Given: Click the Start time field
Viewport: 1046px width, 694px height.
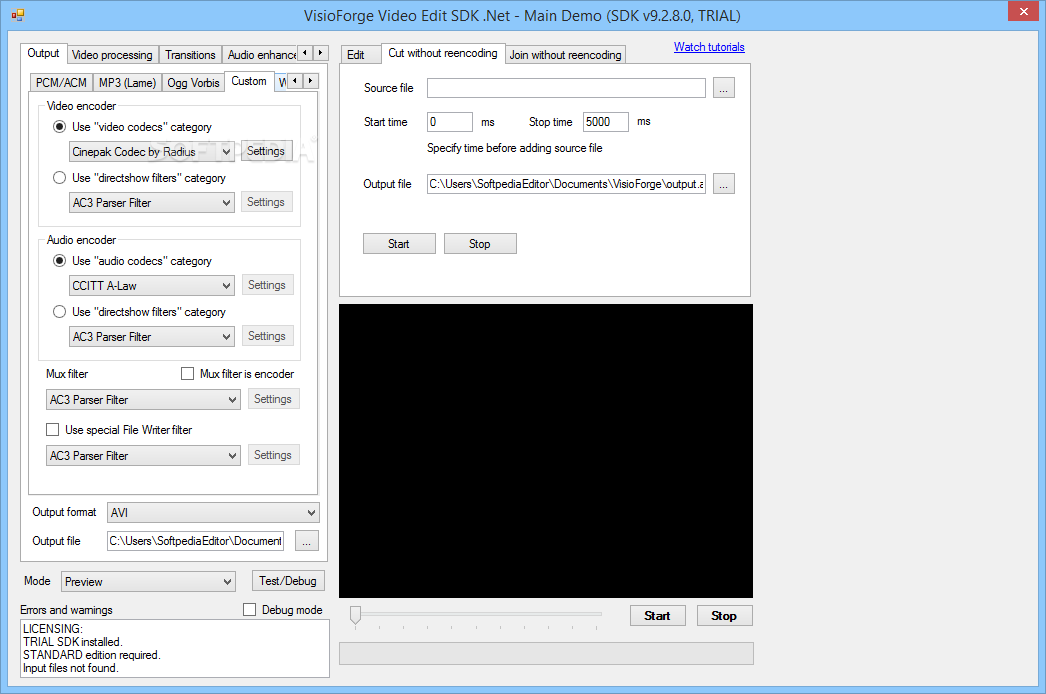Looking at the screenshot, I should click(x=450, y=121).
